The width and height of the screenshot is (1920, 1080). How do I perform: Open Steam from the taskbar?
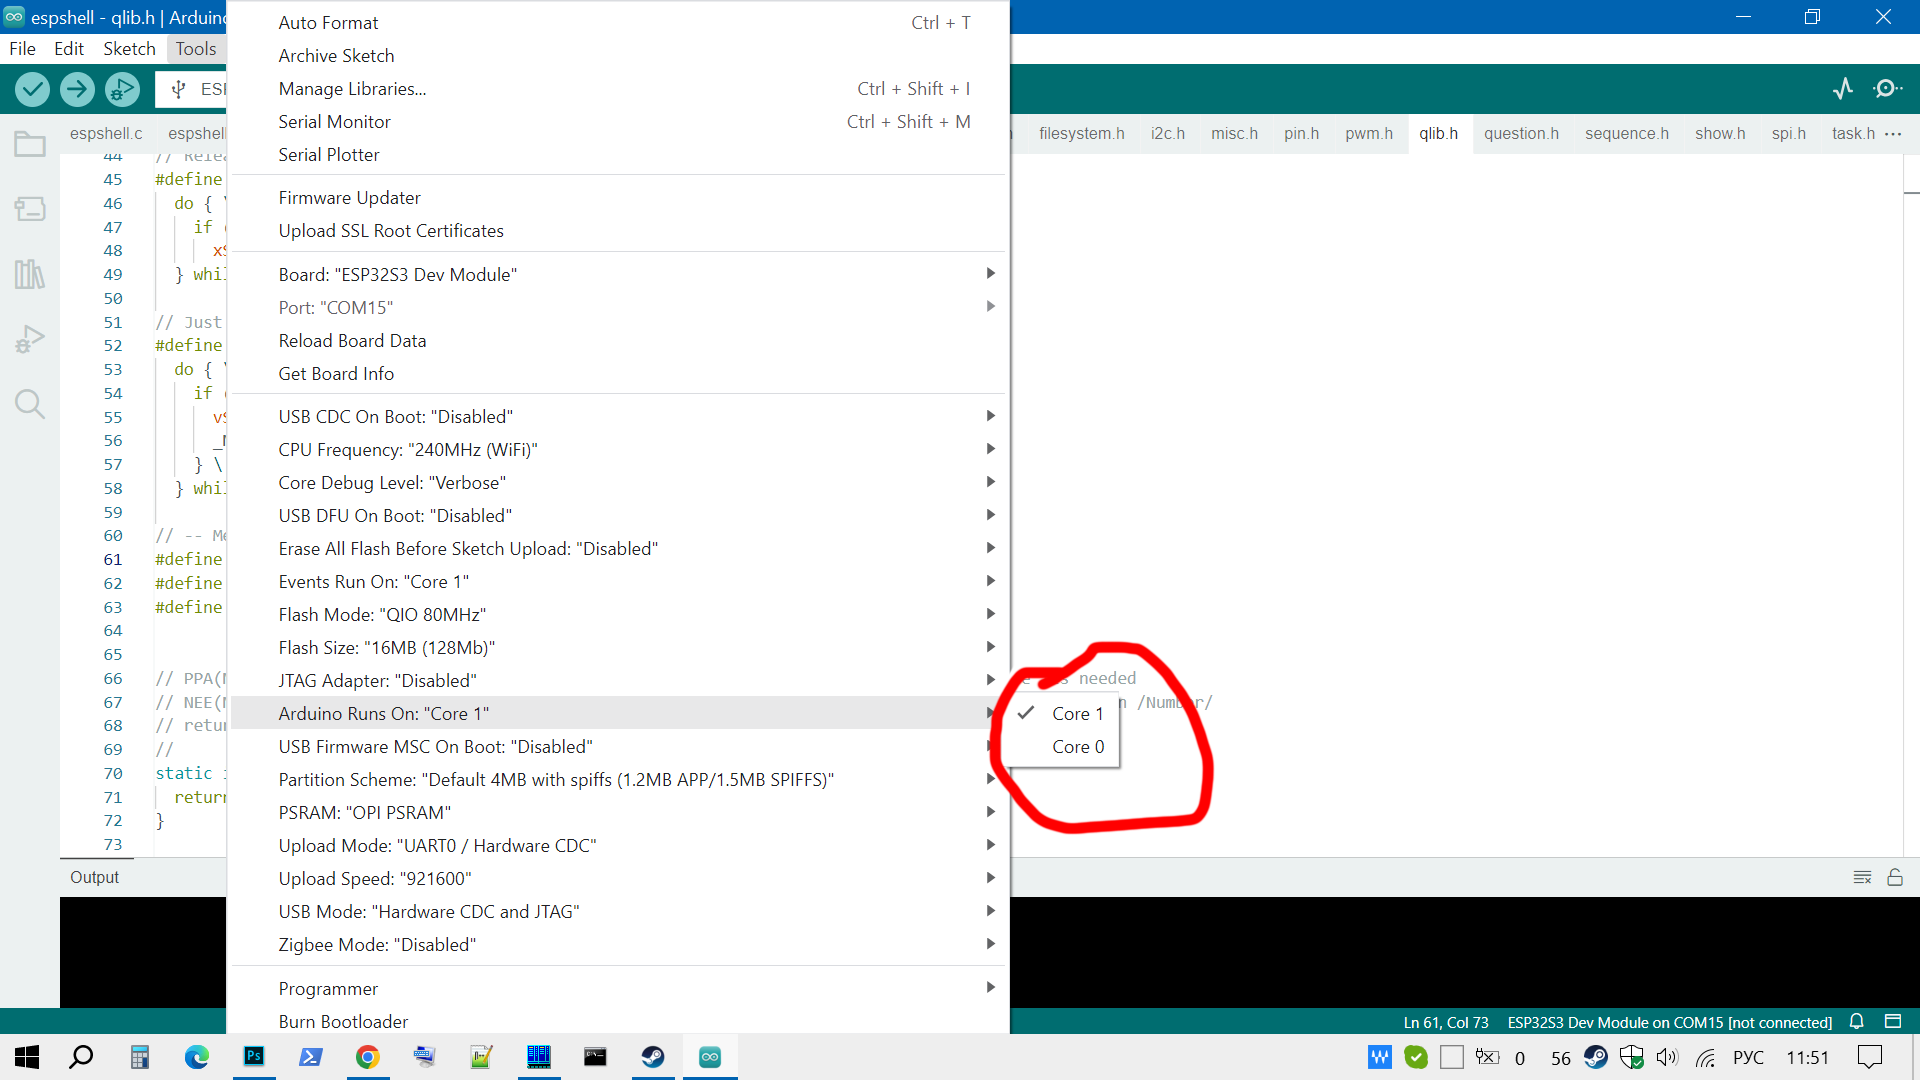coord(653,1057)
